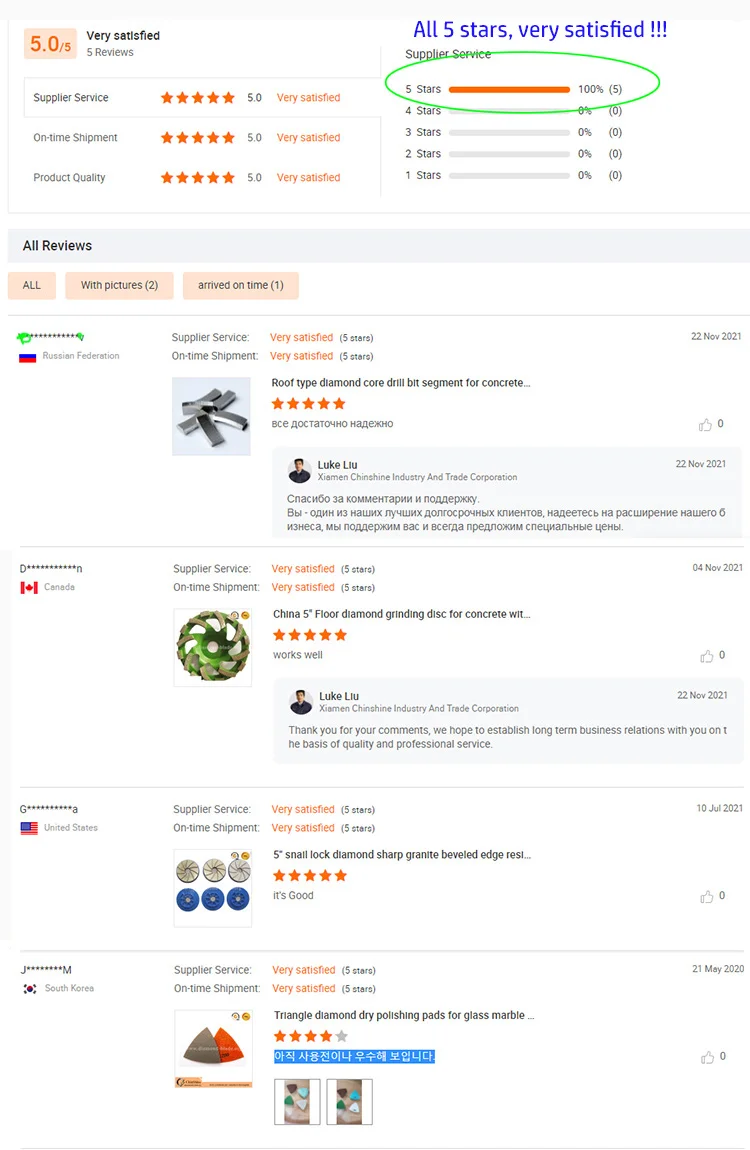Click the 3 Stars rating bar
This screenshot has height=1150, width=750.
tap(510, 133)
